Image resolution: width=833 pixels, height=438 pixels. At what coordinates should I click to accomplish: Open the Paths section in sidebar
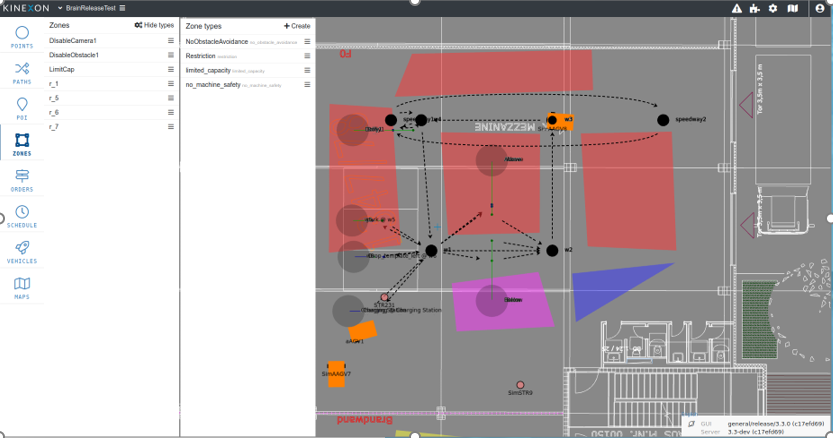tap(21, 72)
